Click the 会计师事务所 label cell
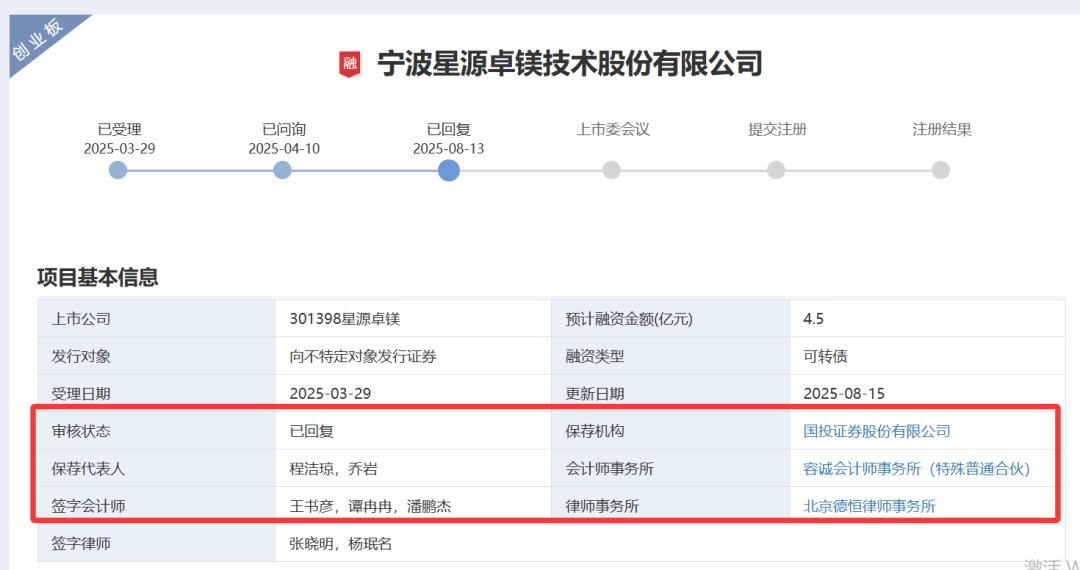This screenshot has height=570, width=1080. (x=670, y=469)
